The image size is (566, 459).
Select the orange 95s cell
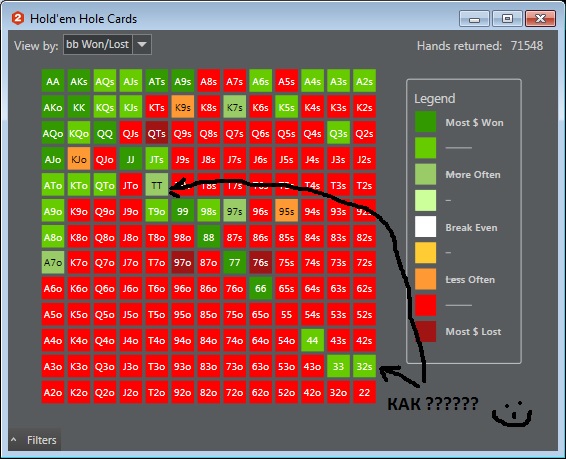(x=287, y=211)
